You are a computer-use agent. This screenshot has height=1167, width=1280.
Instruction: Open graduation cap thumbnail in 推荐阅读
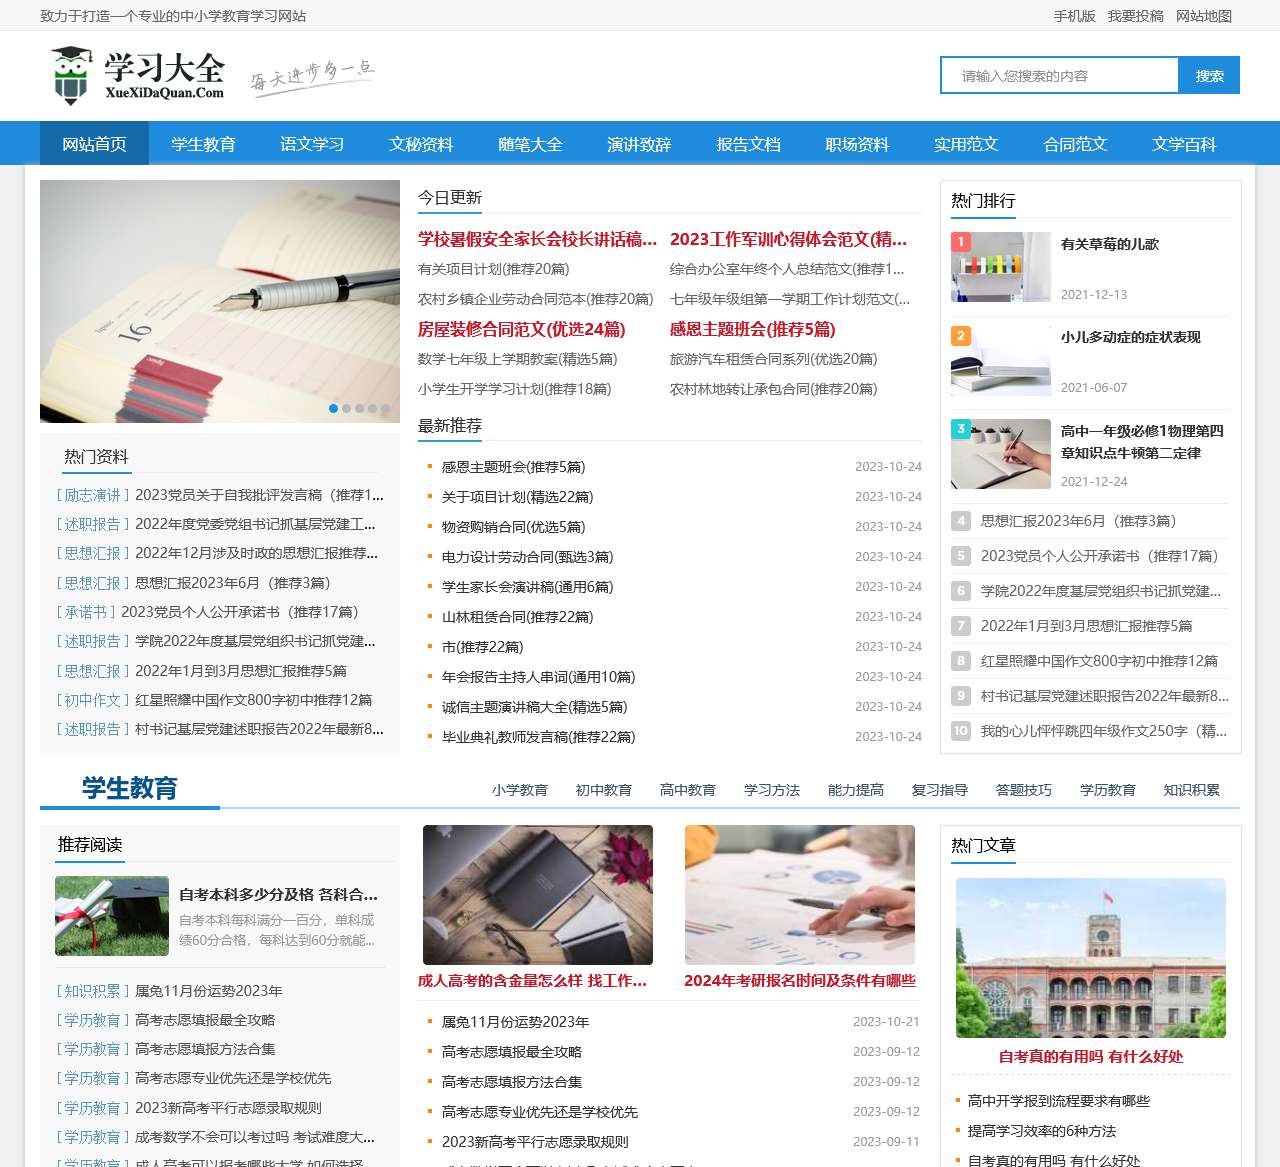[x=112, y=916]
